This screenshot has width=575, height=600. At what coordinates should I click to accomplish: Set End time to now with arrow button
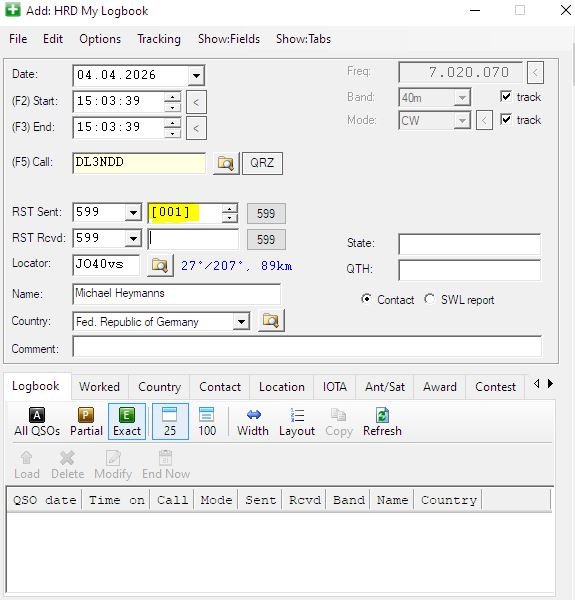196,128
